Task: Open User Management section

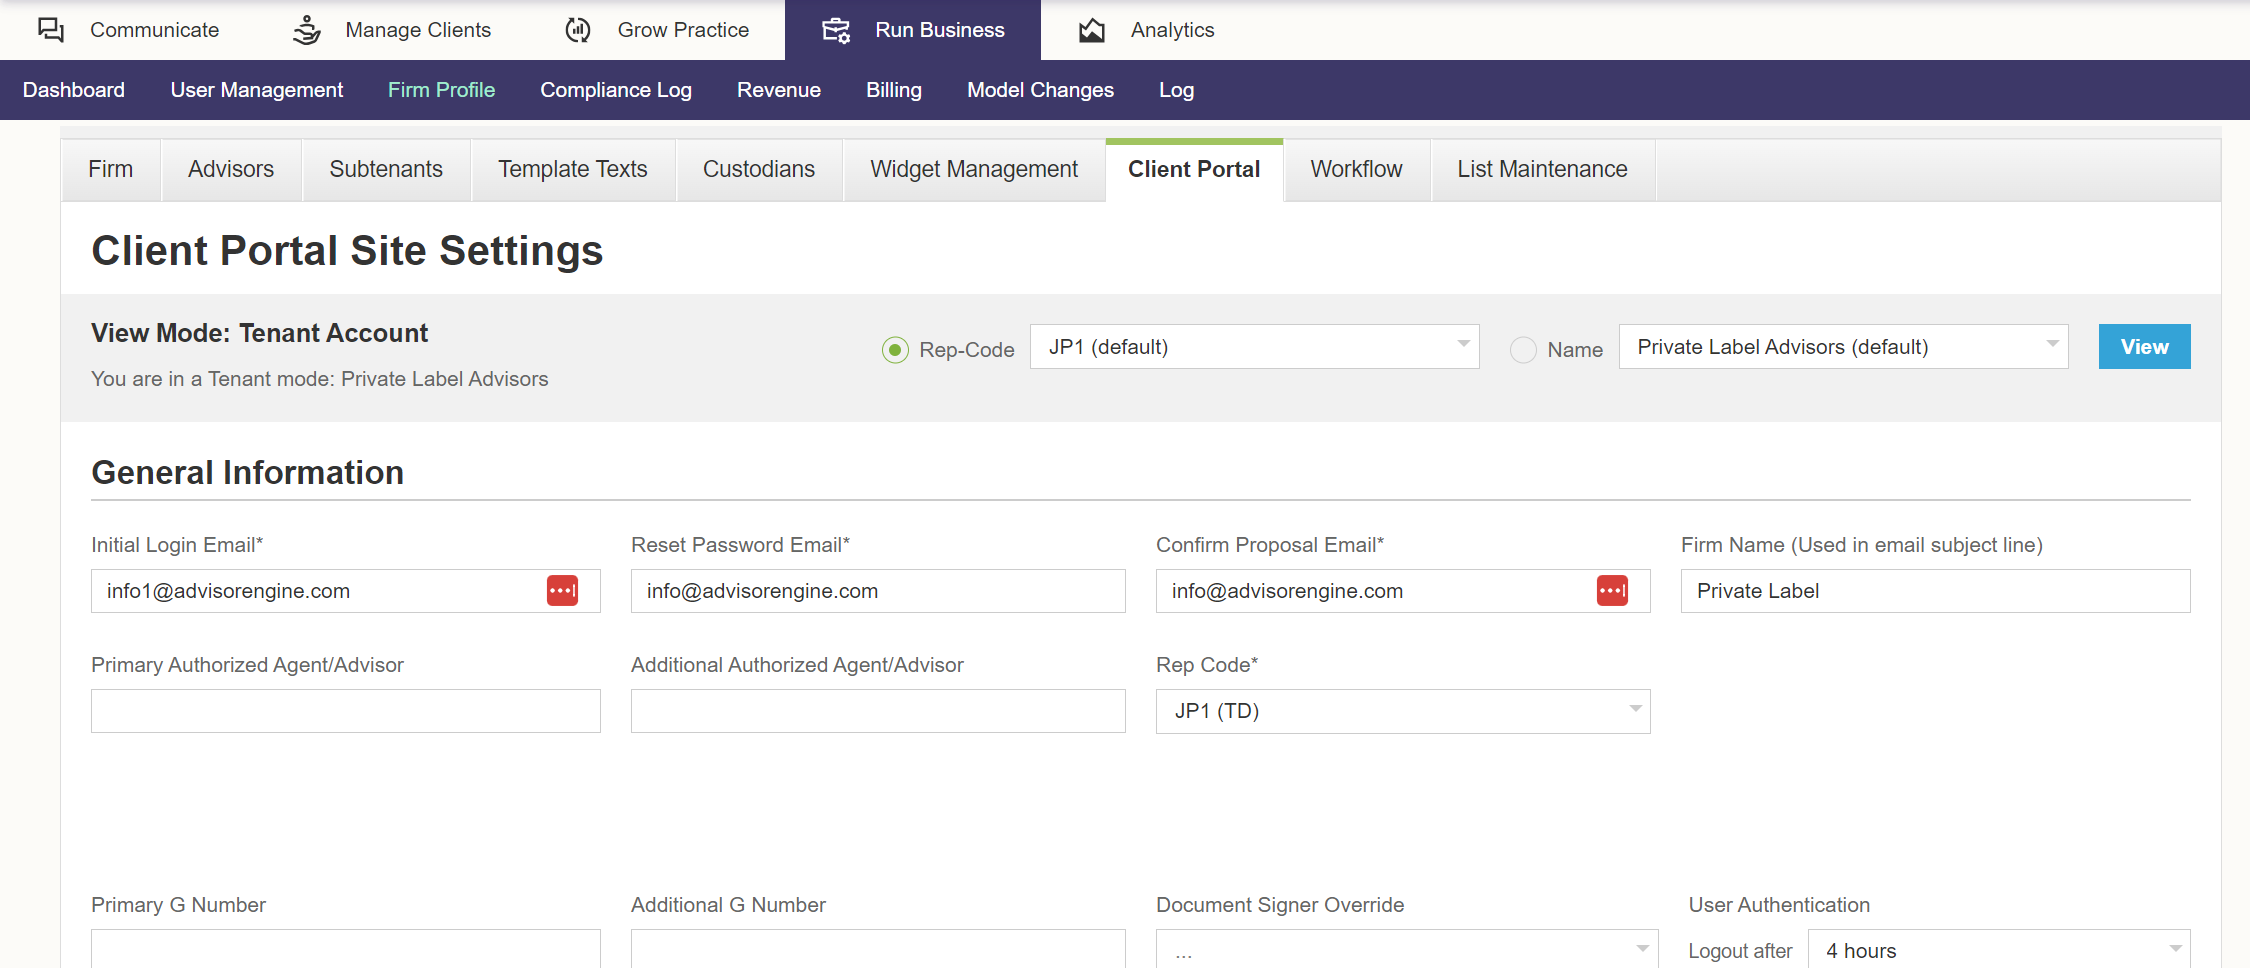Action: pos(257,90)
